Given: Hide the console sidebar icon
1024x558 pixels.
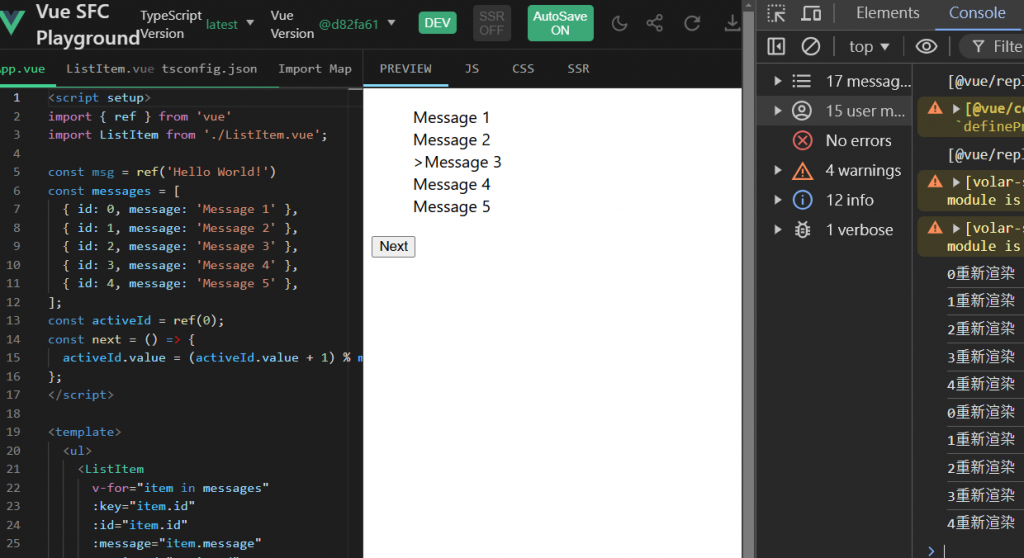Looking at the screenshot, I should (x=776, y=46).
